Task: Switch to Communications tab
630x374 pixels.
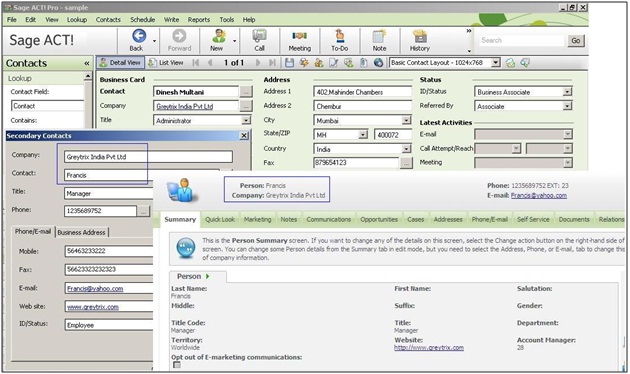Action: [329, 219]
